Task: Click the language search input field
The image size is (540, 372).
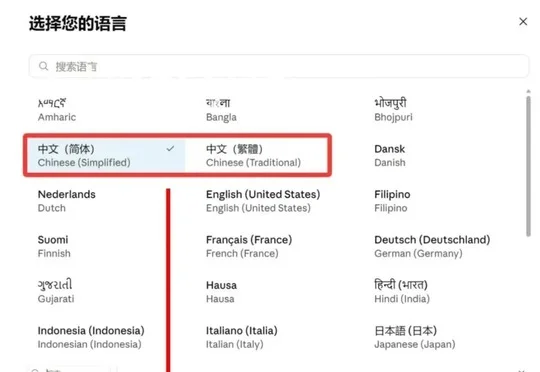Action: (279, 66)
